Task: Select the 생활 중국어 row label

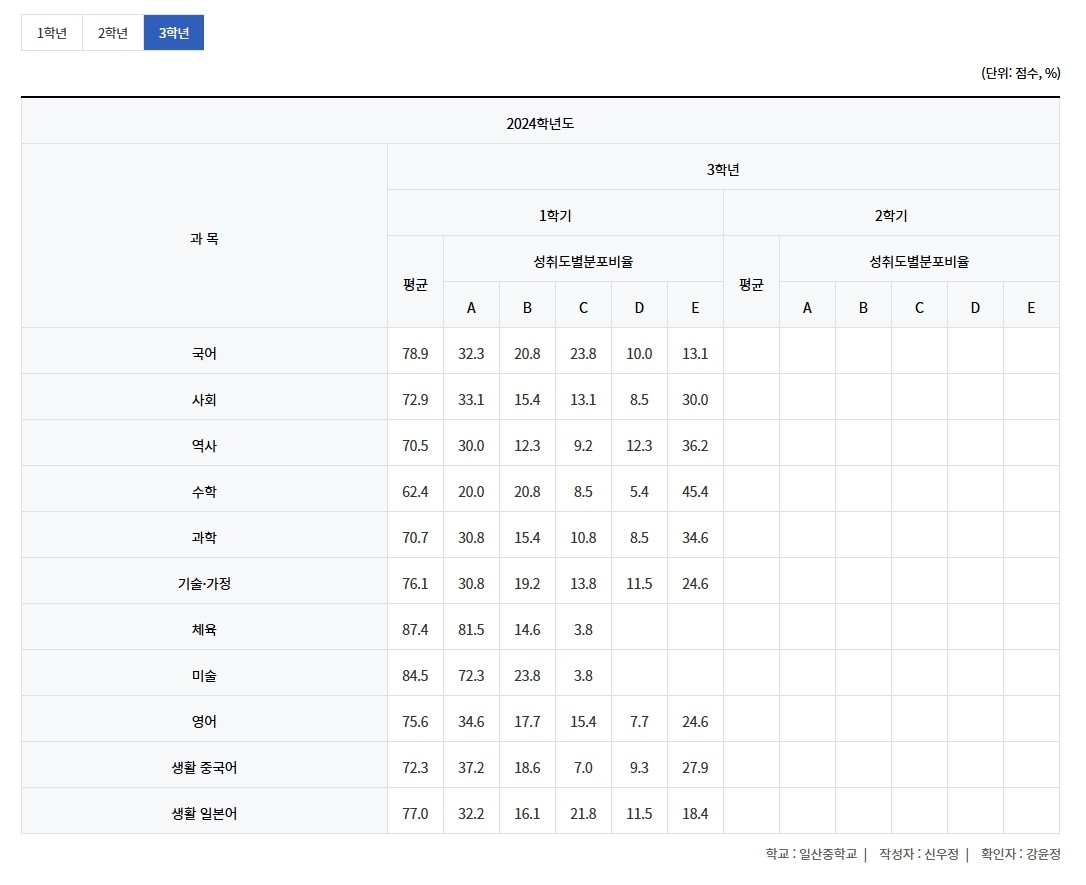Action: coord(204,768)
